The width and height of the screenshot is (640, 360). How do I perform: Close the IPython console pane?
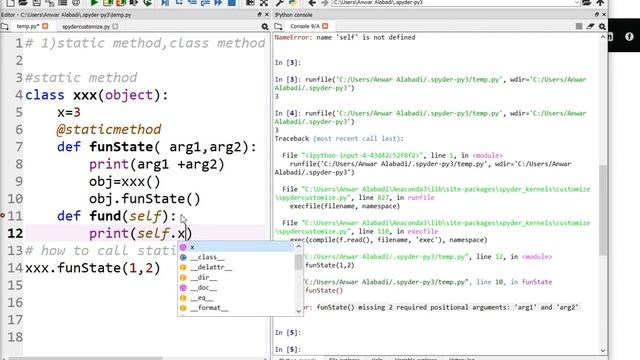point(604,14)
